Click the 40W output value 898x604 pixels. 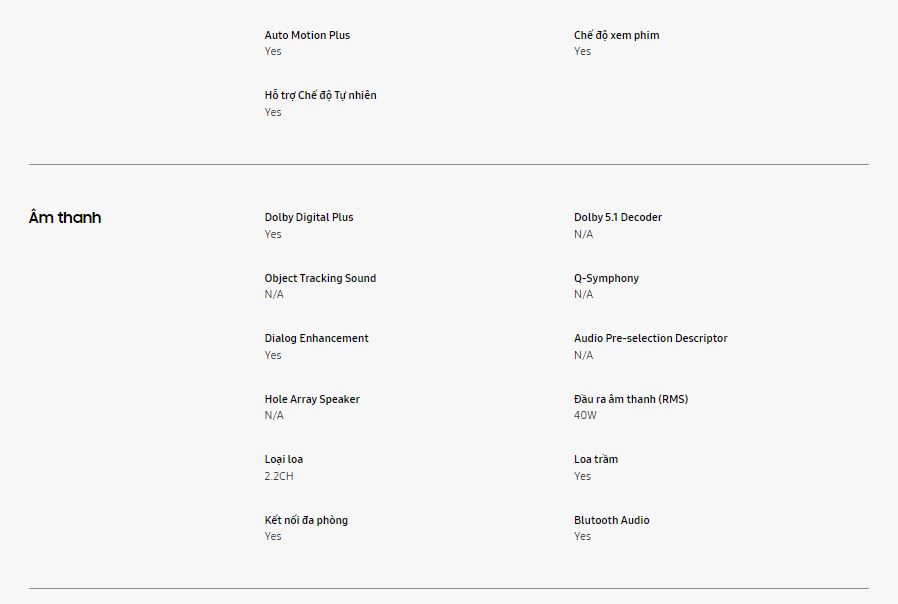click(x=585, y=415)
